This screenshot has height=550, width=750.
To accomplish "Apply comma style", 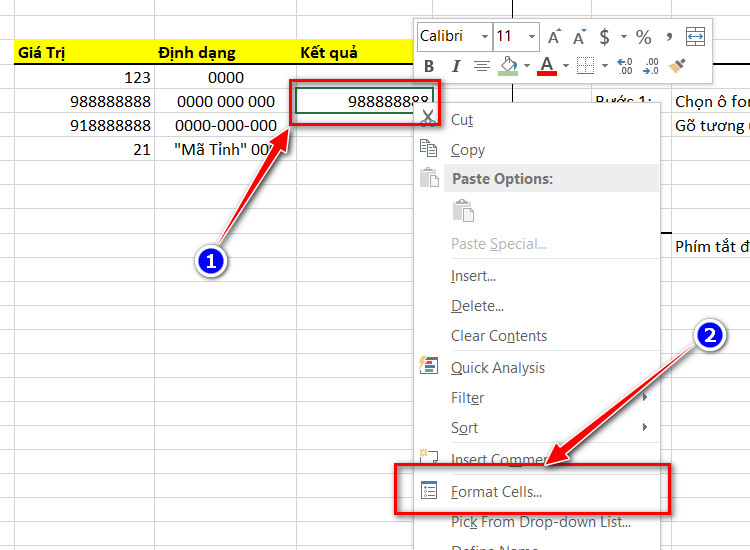I will click(x=669, y=36).
